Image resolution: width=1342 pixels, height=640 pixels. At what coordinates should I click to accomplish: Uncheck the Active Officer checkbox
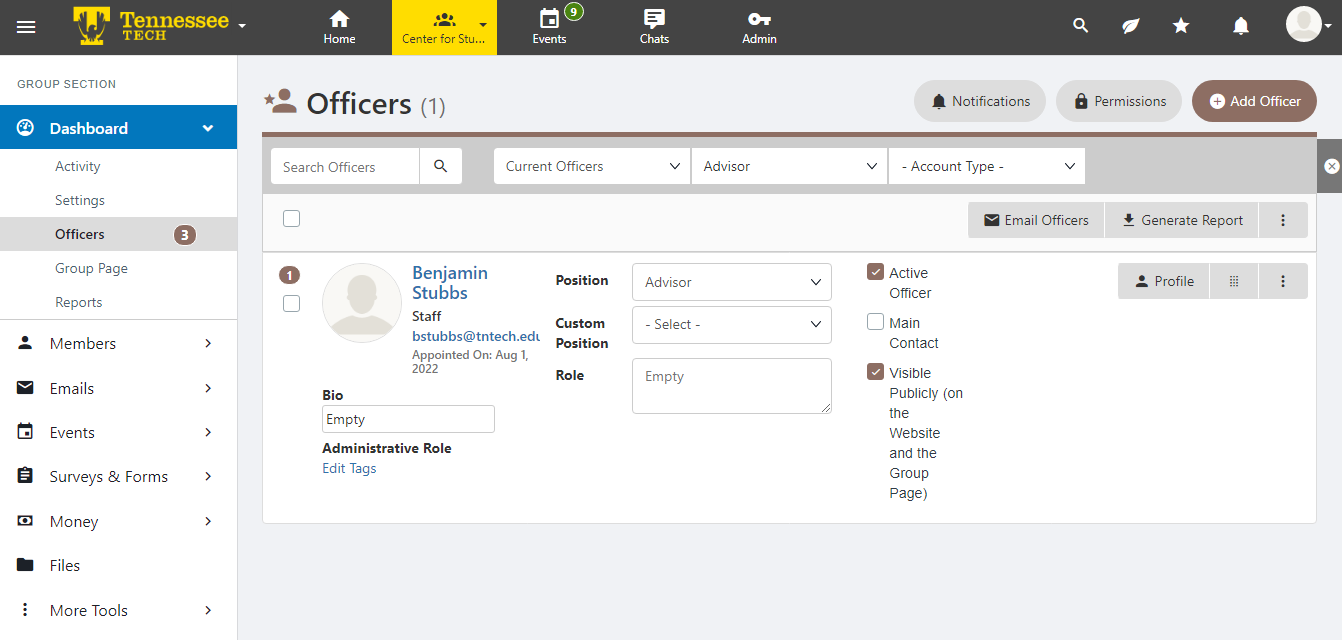[876, 272]
